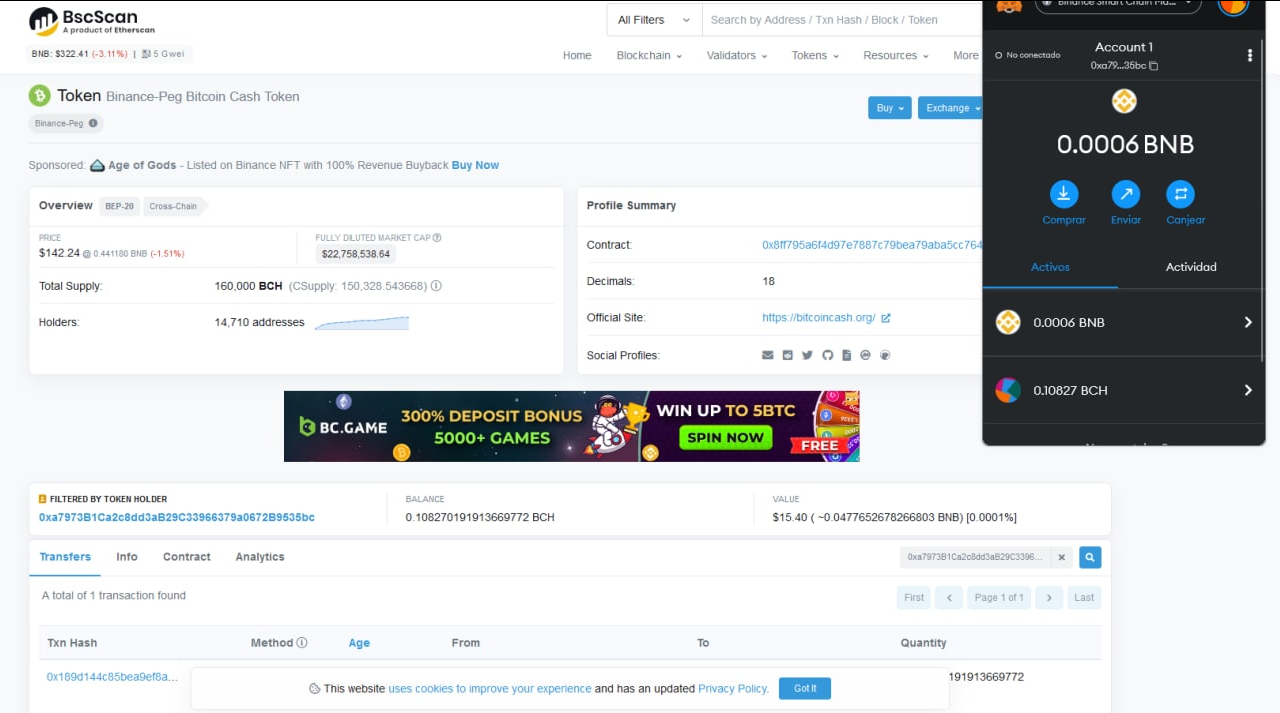Select the Actividad tab in MetaMask
Image resolution: width=1280 pixels, height=713 pixels.
click(1191, 267)
